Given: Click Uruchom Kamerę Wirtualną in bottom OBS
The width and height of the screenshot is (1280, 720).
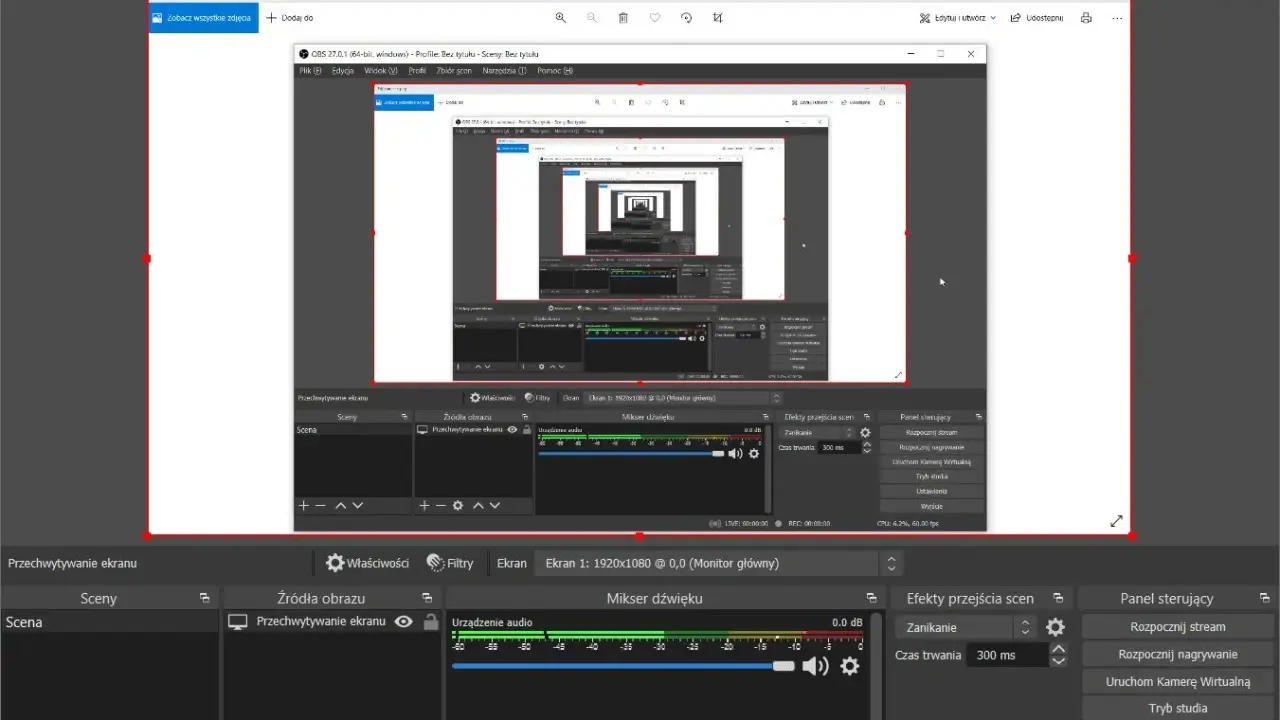Looking at the screenshot, I should (x=1178, y=681).
